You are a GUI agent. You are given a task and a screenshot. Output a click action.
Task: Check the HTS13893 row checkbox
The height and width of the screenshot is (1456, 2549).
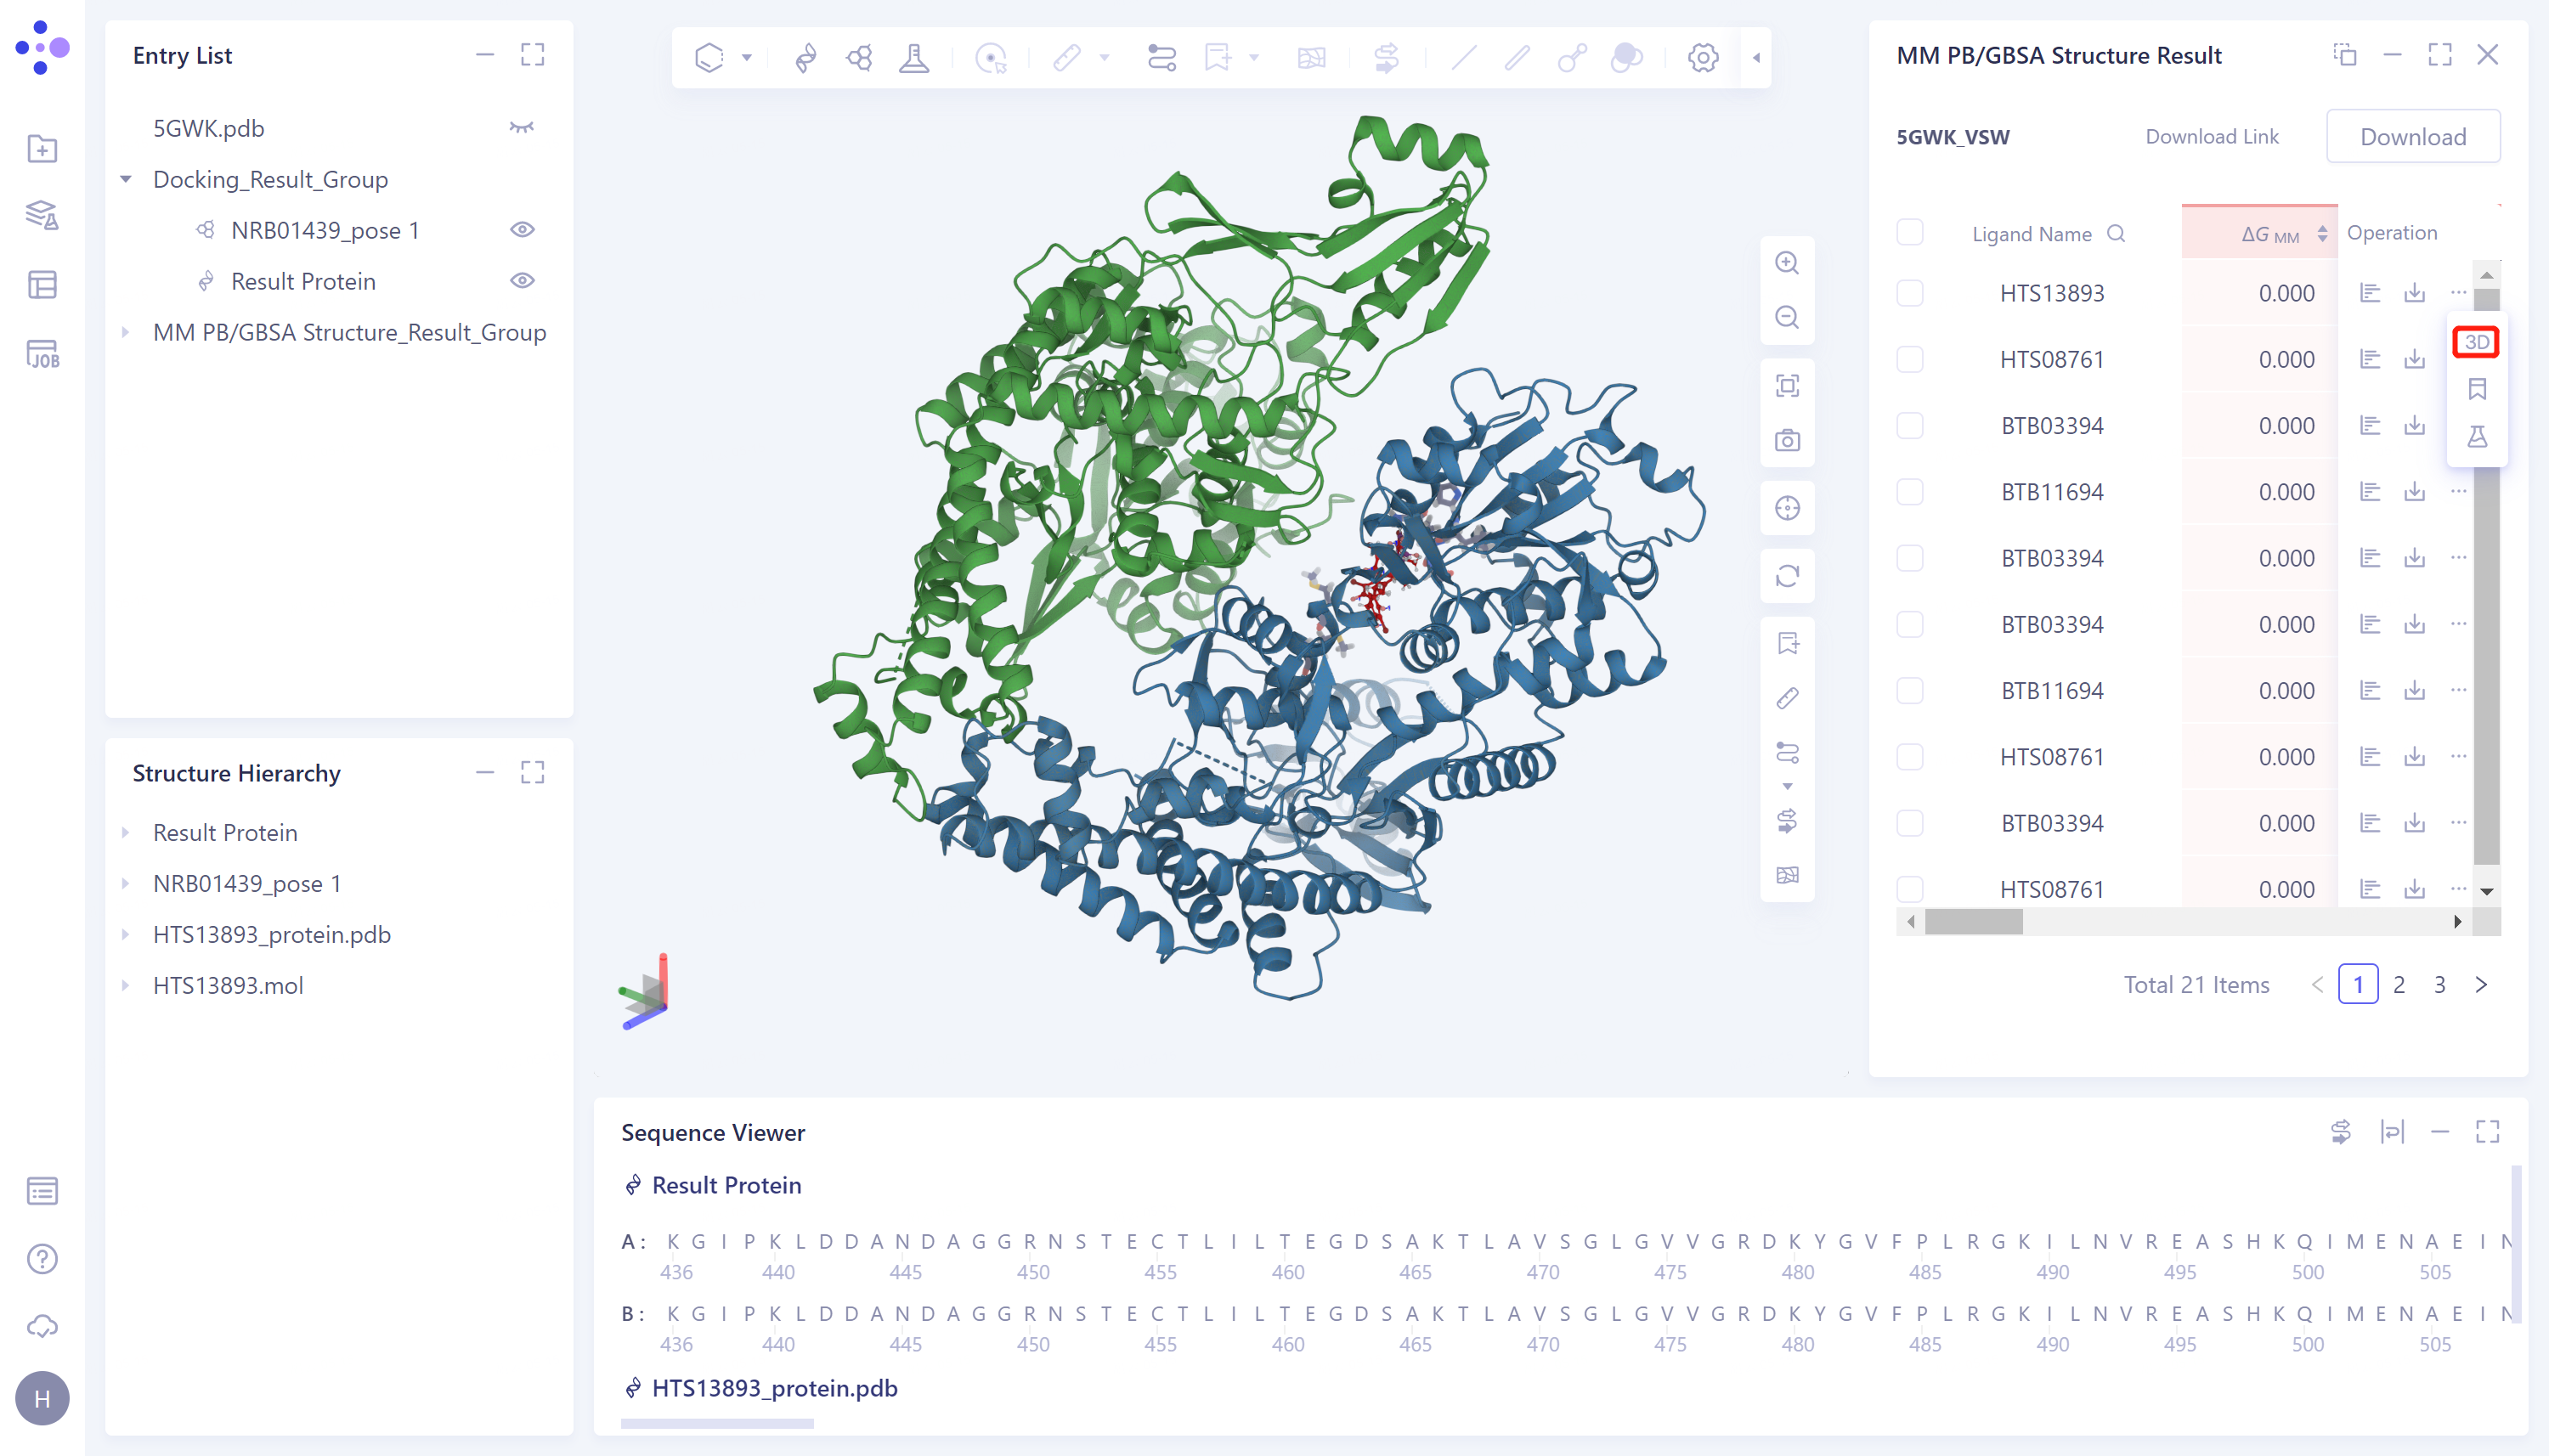tap(1909, 293)
